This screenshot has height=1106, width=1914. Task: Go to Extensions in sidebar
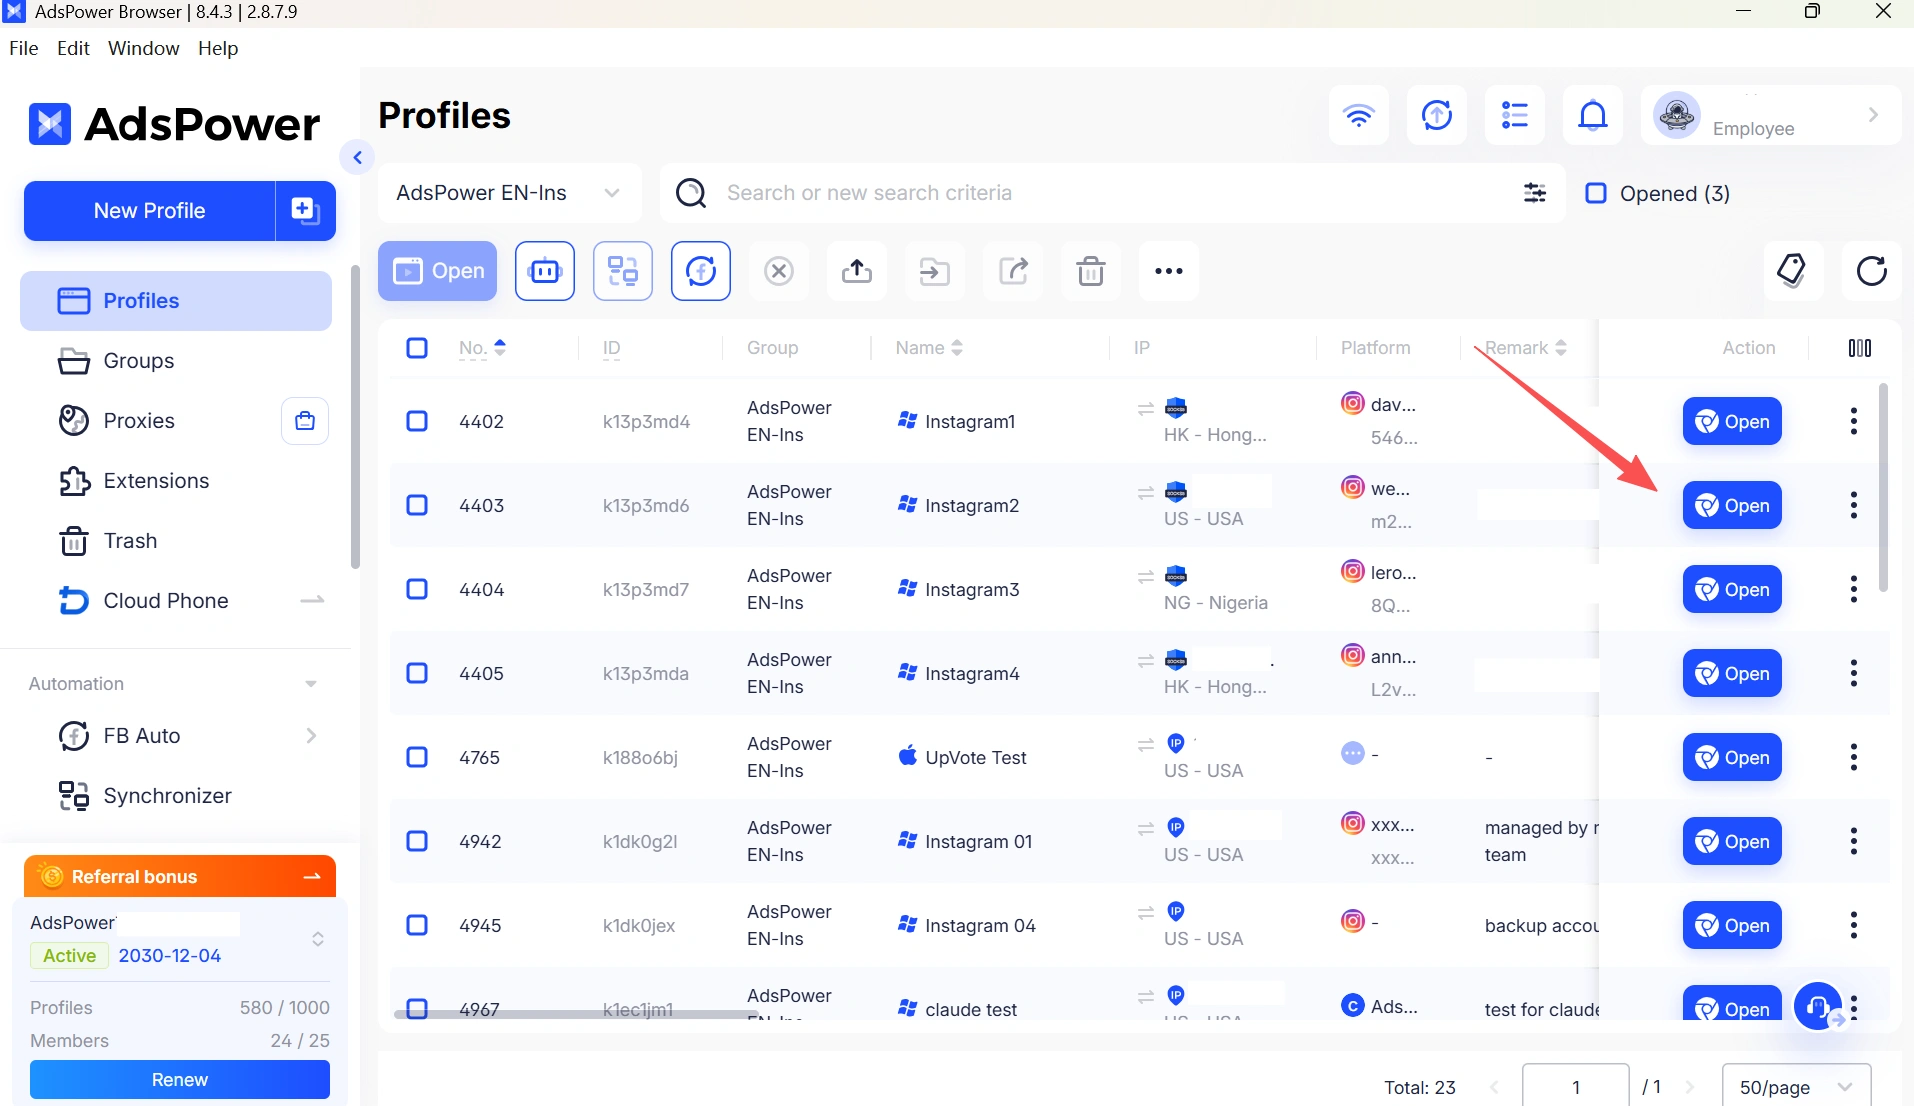click(176, 481)
